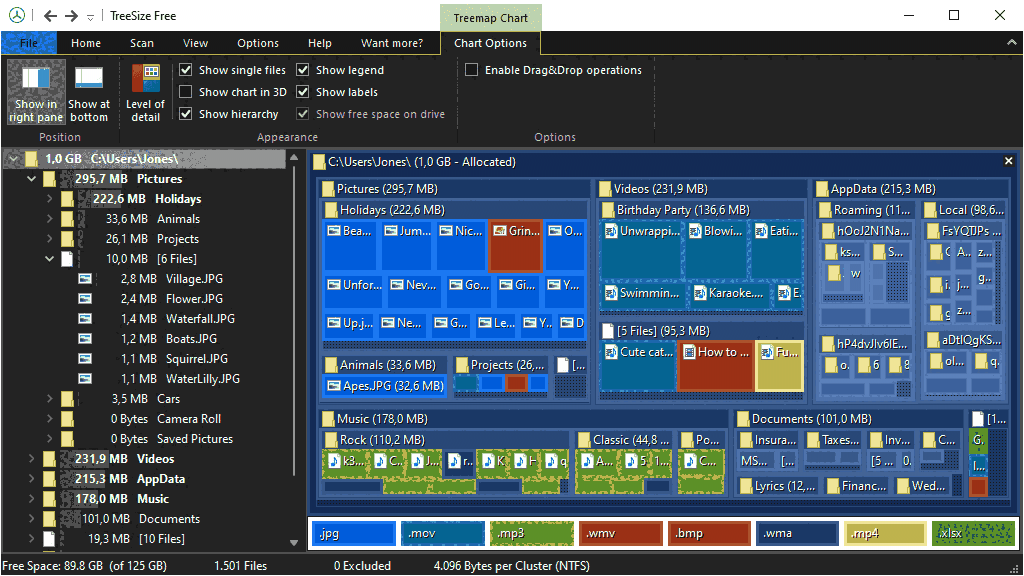Click the .mp3 legend color swatch
The image size is (1024, 576).
(x=532, y=533)
